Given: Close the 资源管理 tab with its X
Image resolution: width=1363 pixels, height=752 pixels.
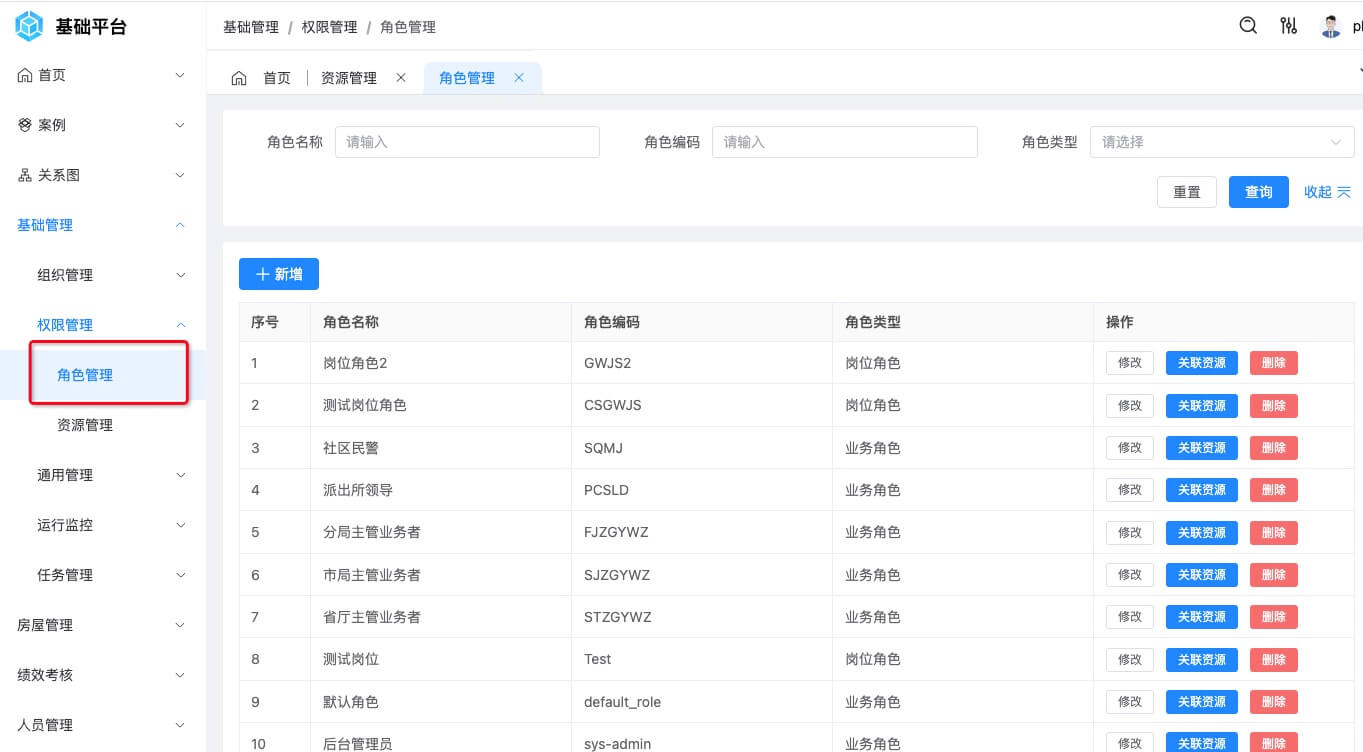Looking at the screenshot, I should point(401,78).
